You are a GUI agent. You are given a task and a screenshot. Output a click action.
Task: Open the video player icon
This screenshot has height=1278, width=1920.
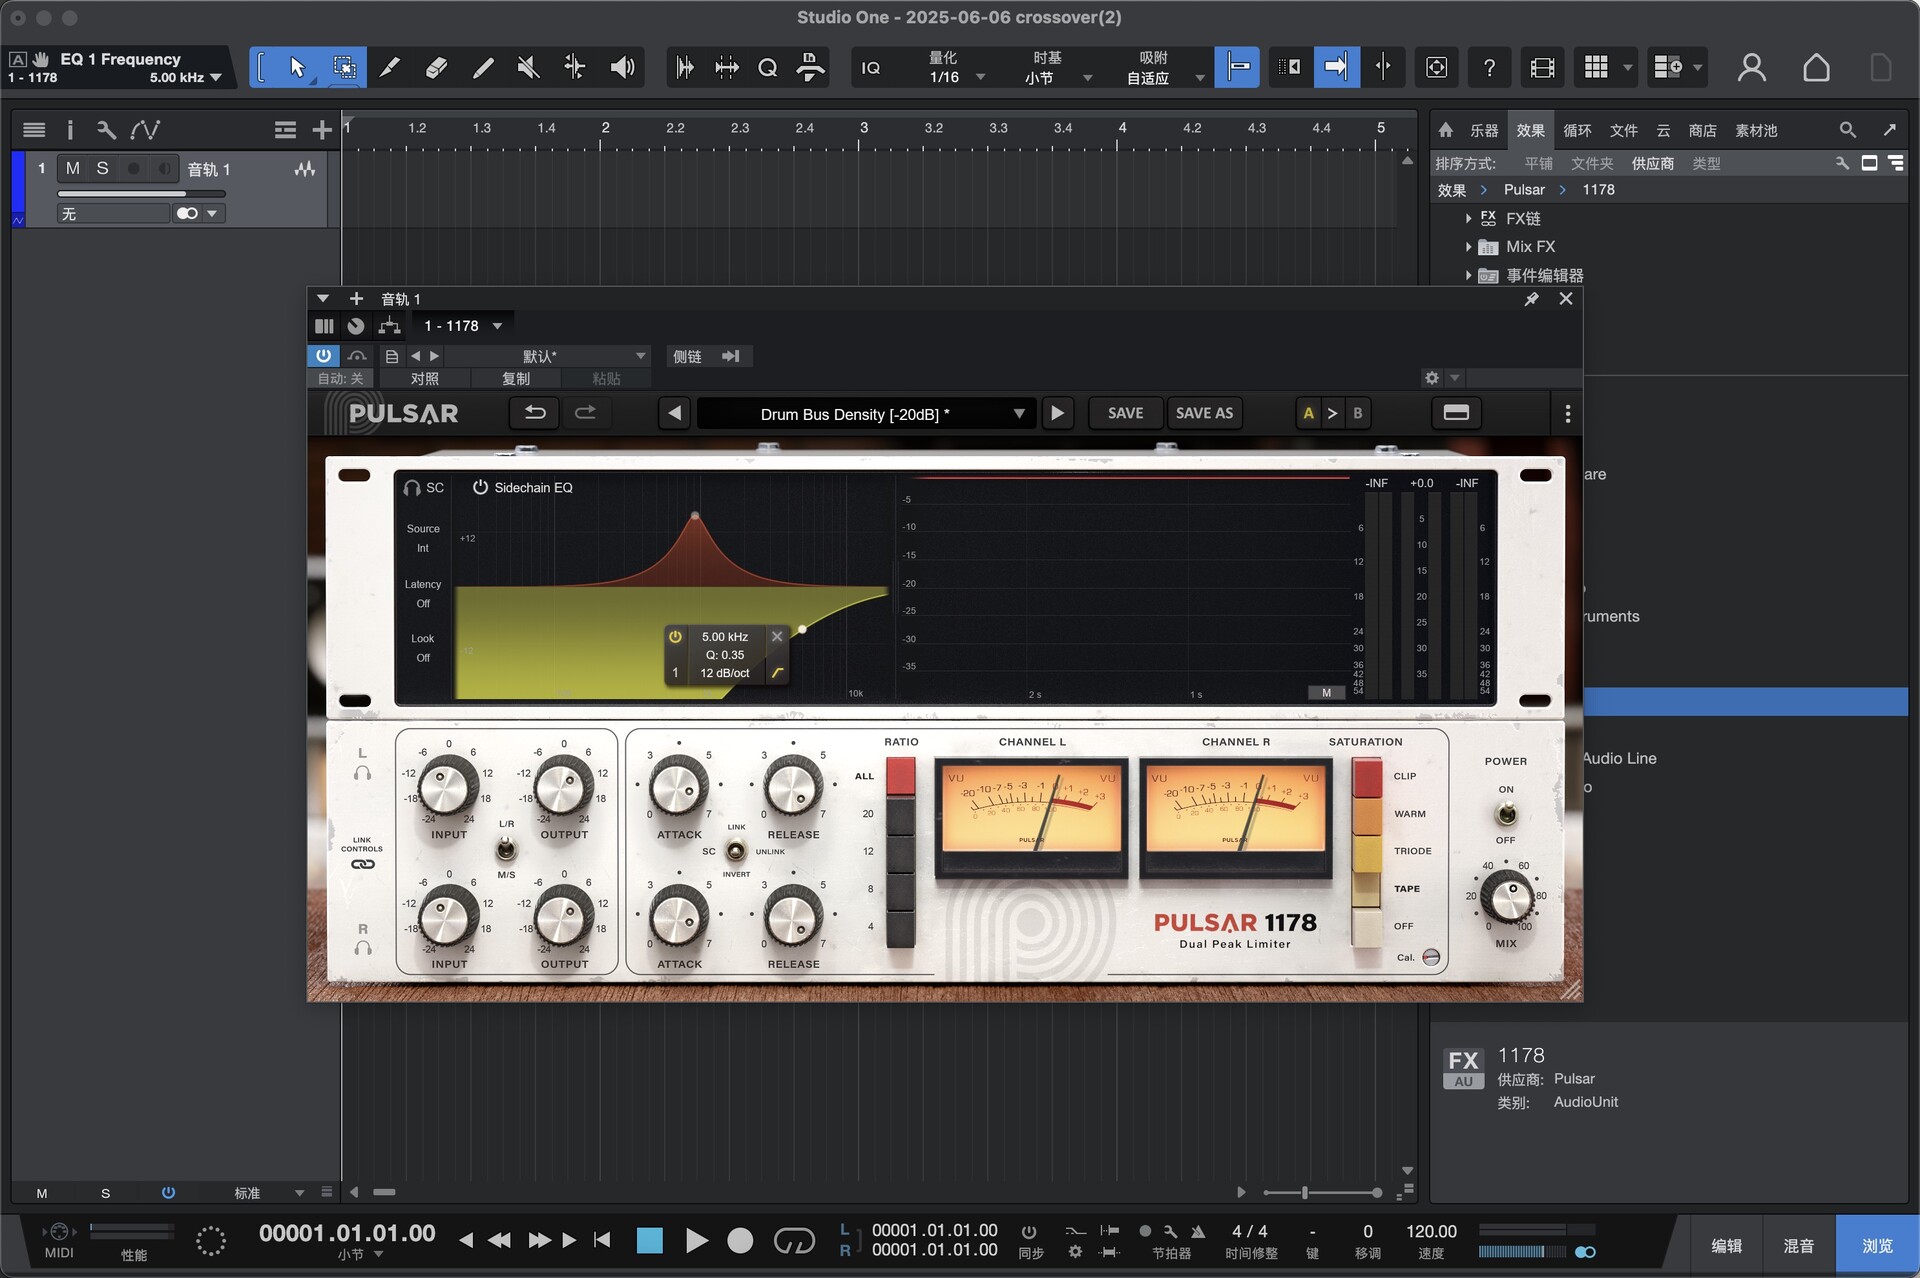[x=1542, y=67]
